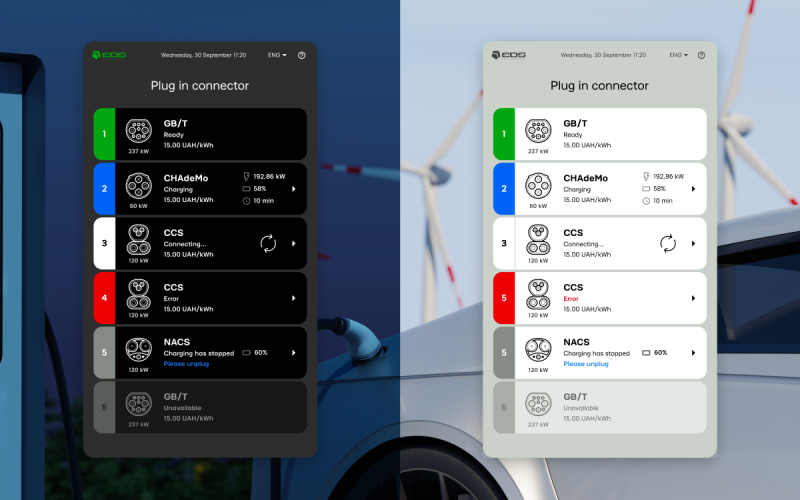Click date and time text in light header

coord(603,55)
